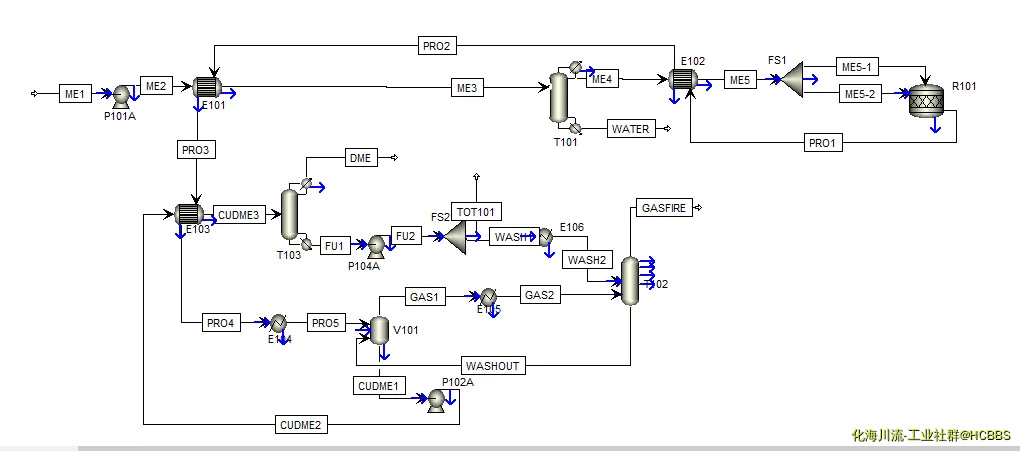Select the wash column fed by GAS2
The image size is (1020, 451).
tap(630, 280)
